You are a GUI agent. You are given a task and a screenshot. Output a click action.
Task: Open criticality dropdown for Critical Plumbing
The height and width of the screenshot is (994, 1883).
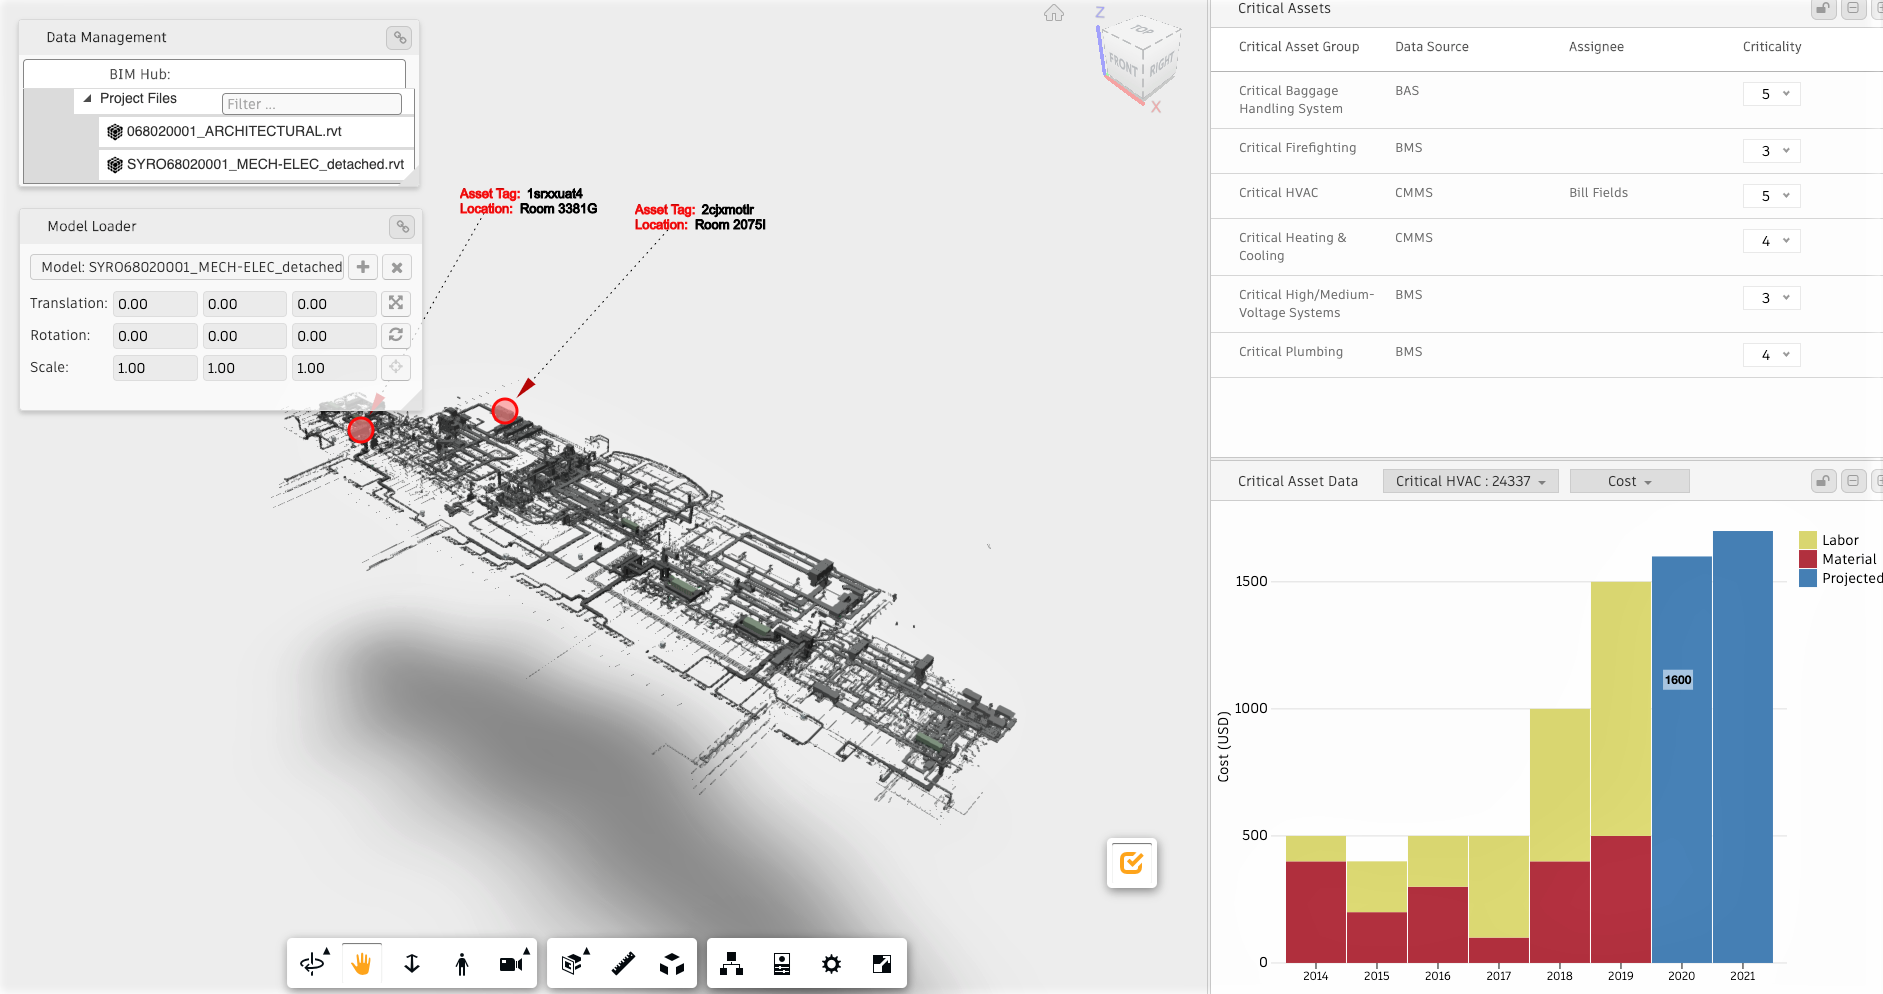pyautogui.click(x=1772, y=355)
